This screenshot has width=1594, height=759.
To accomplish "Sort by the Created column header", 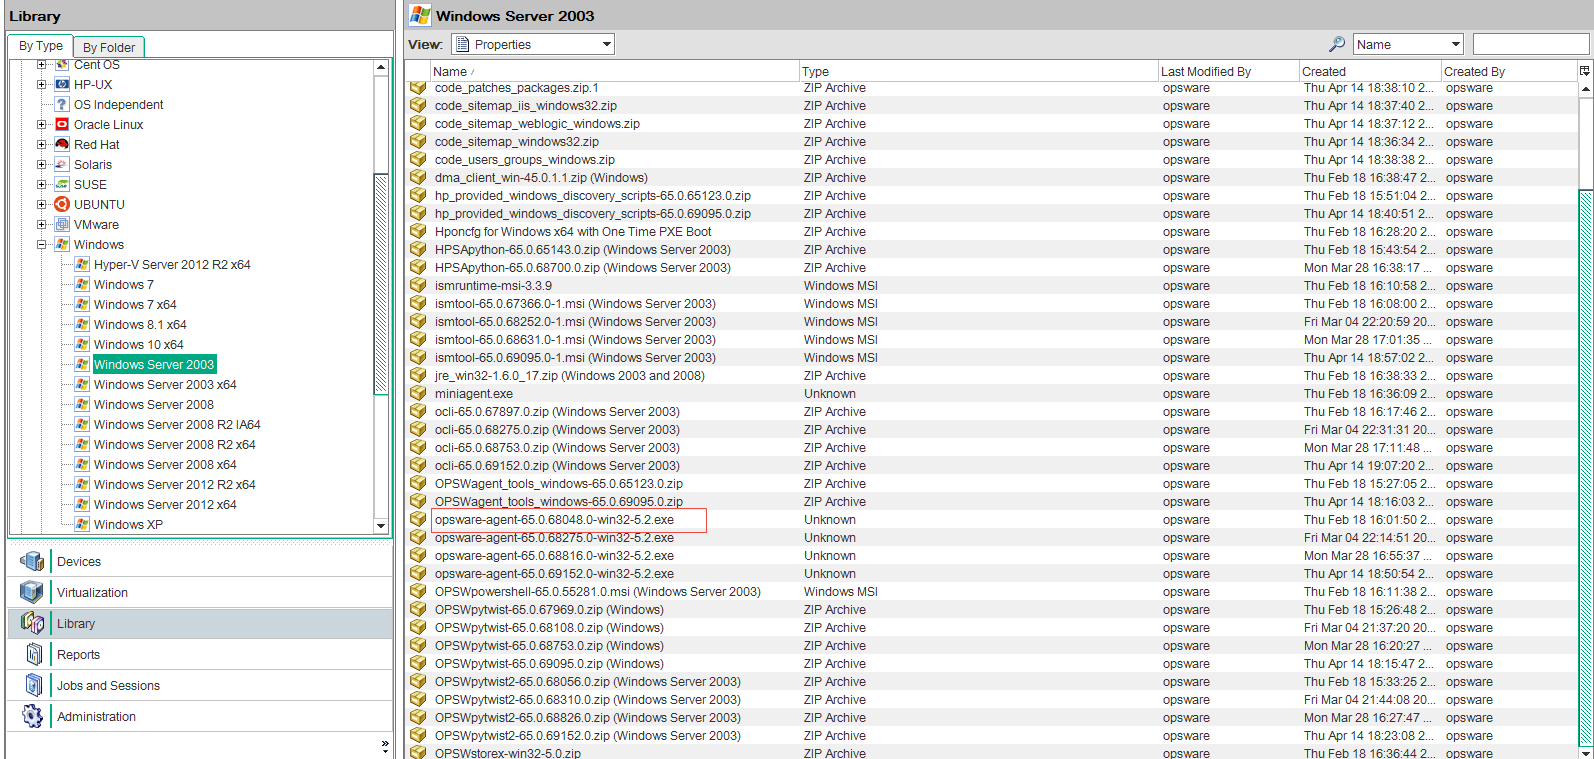I will 1370,71.
